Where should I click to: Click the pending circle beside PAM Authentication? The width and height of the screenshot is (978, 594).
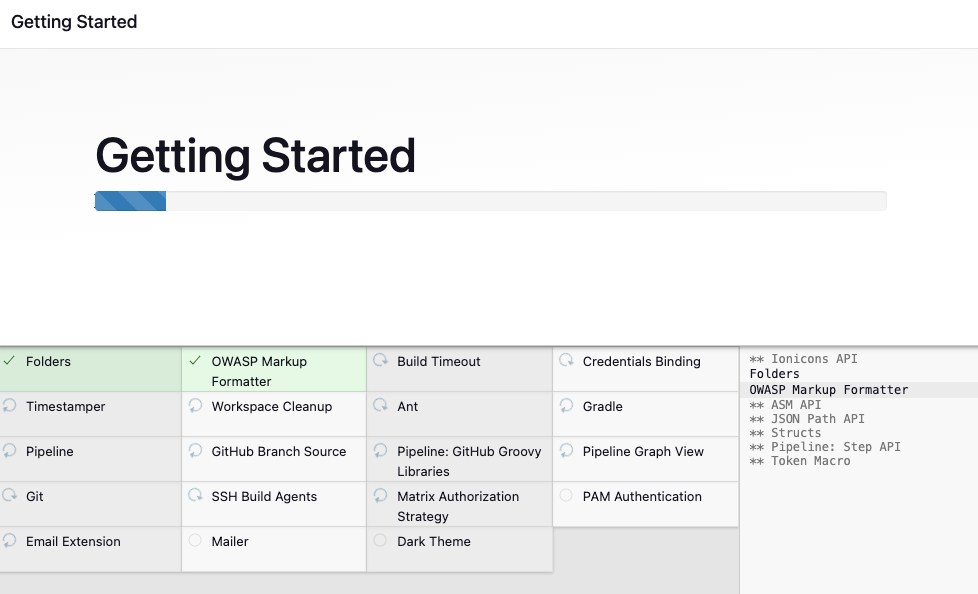[566, 496]
